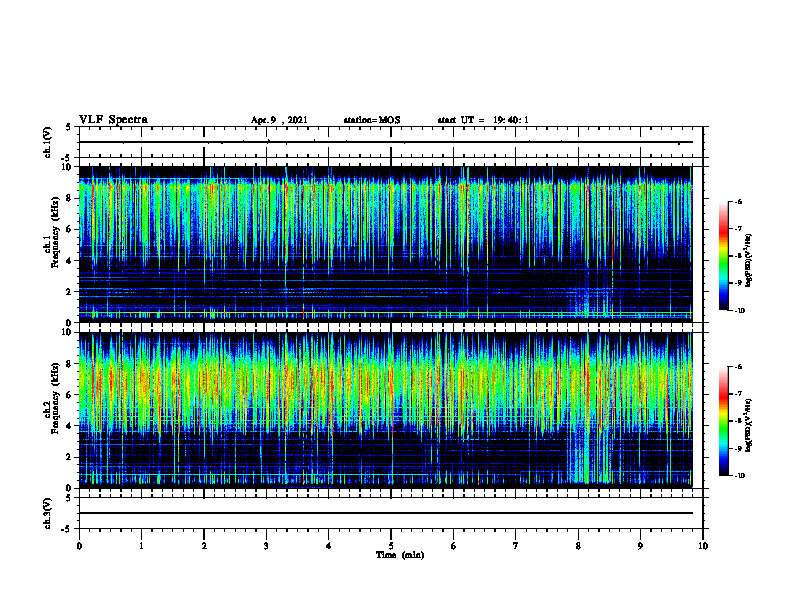Screen dimensions: 792x612
Task: Click the ch.1 voltage waveform trace
Action: [x=385, y=142]
